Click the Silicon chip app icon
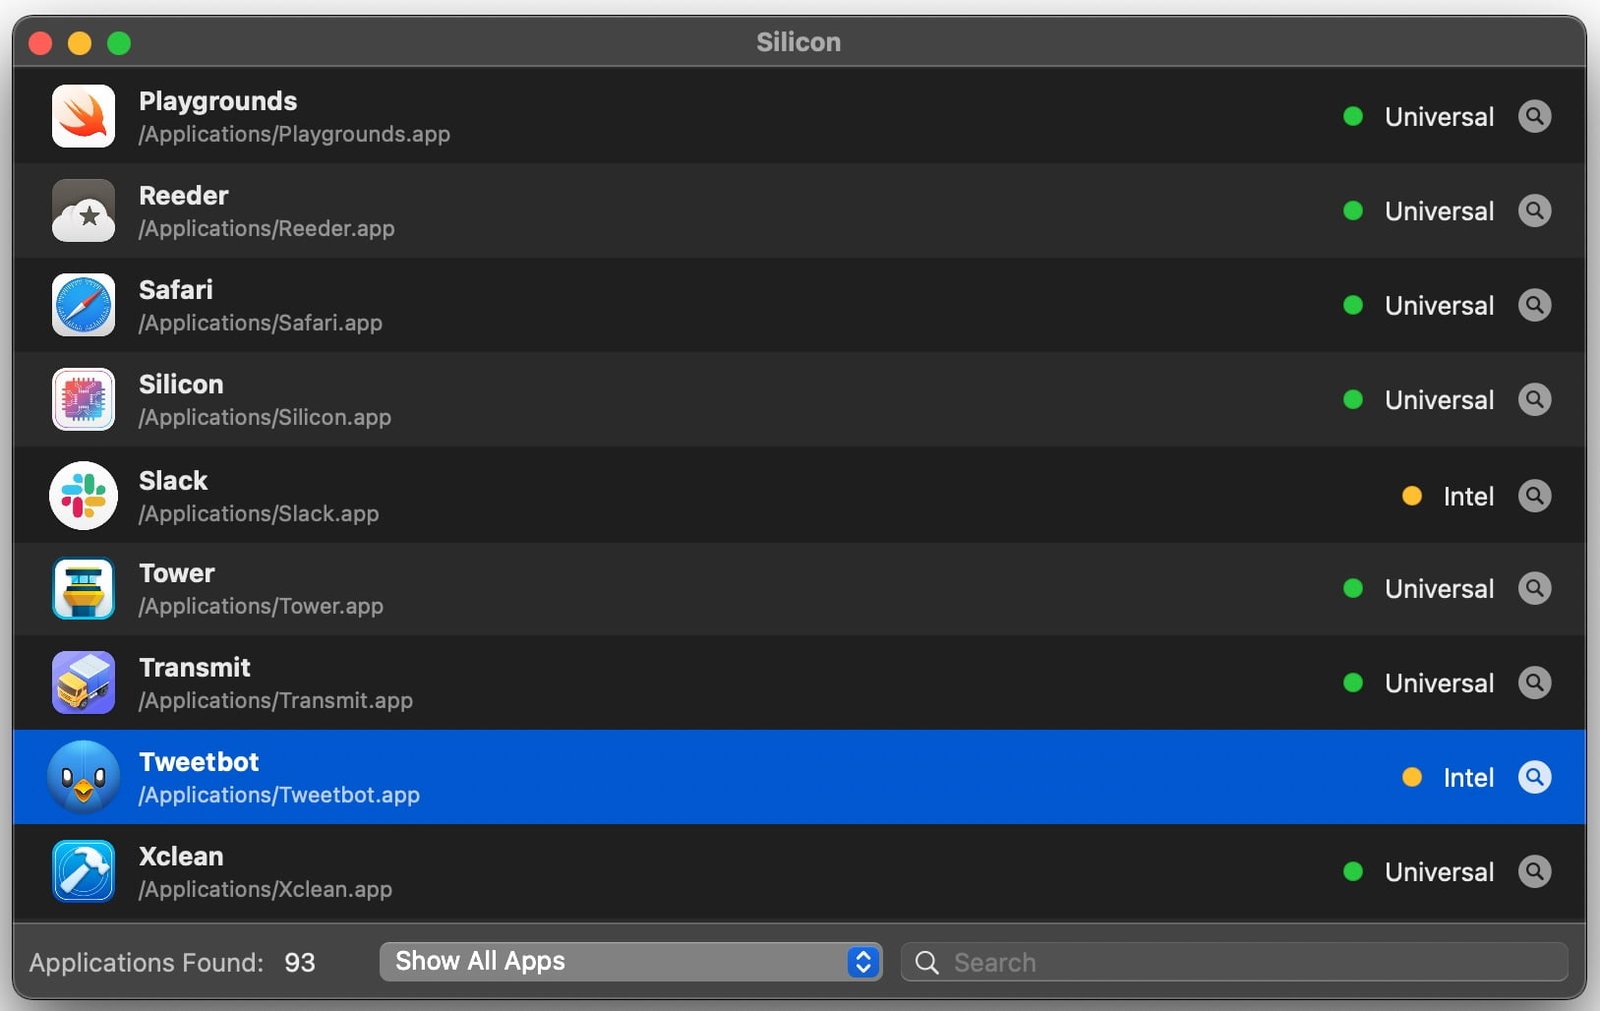 coord(83,399)
